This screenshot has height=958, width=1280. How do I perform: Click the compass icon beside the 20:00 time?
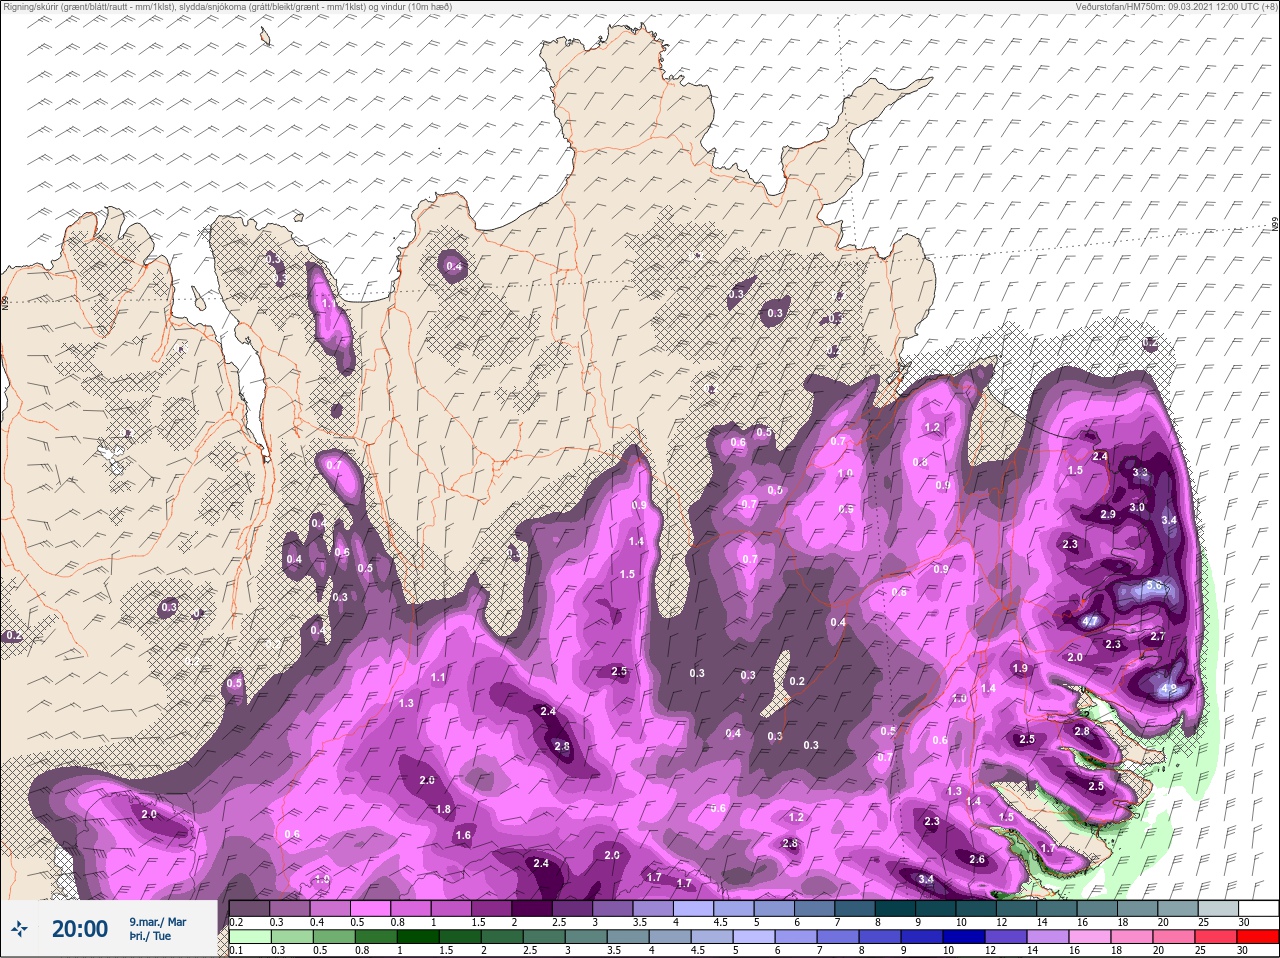point(20,929)
